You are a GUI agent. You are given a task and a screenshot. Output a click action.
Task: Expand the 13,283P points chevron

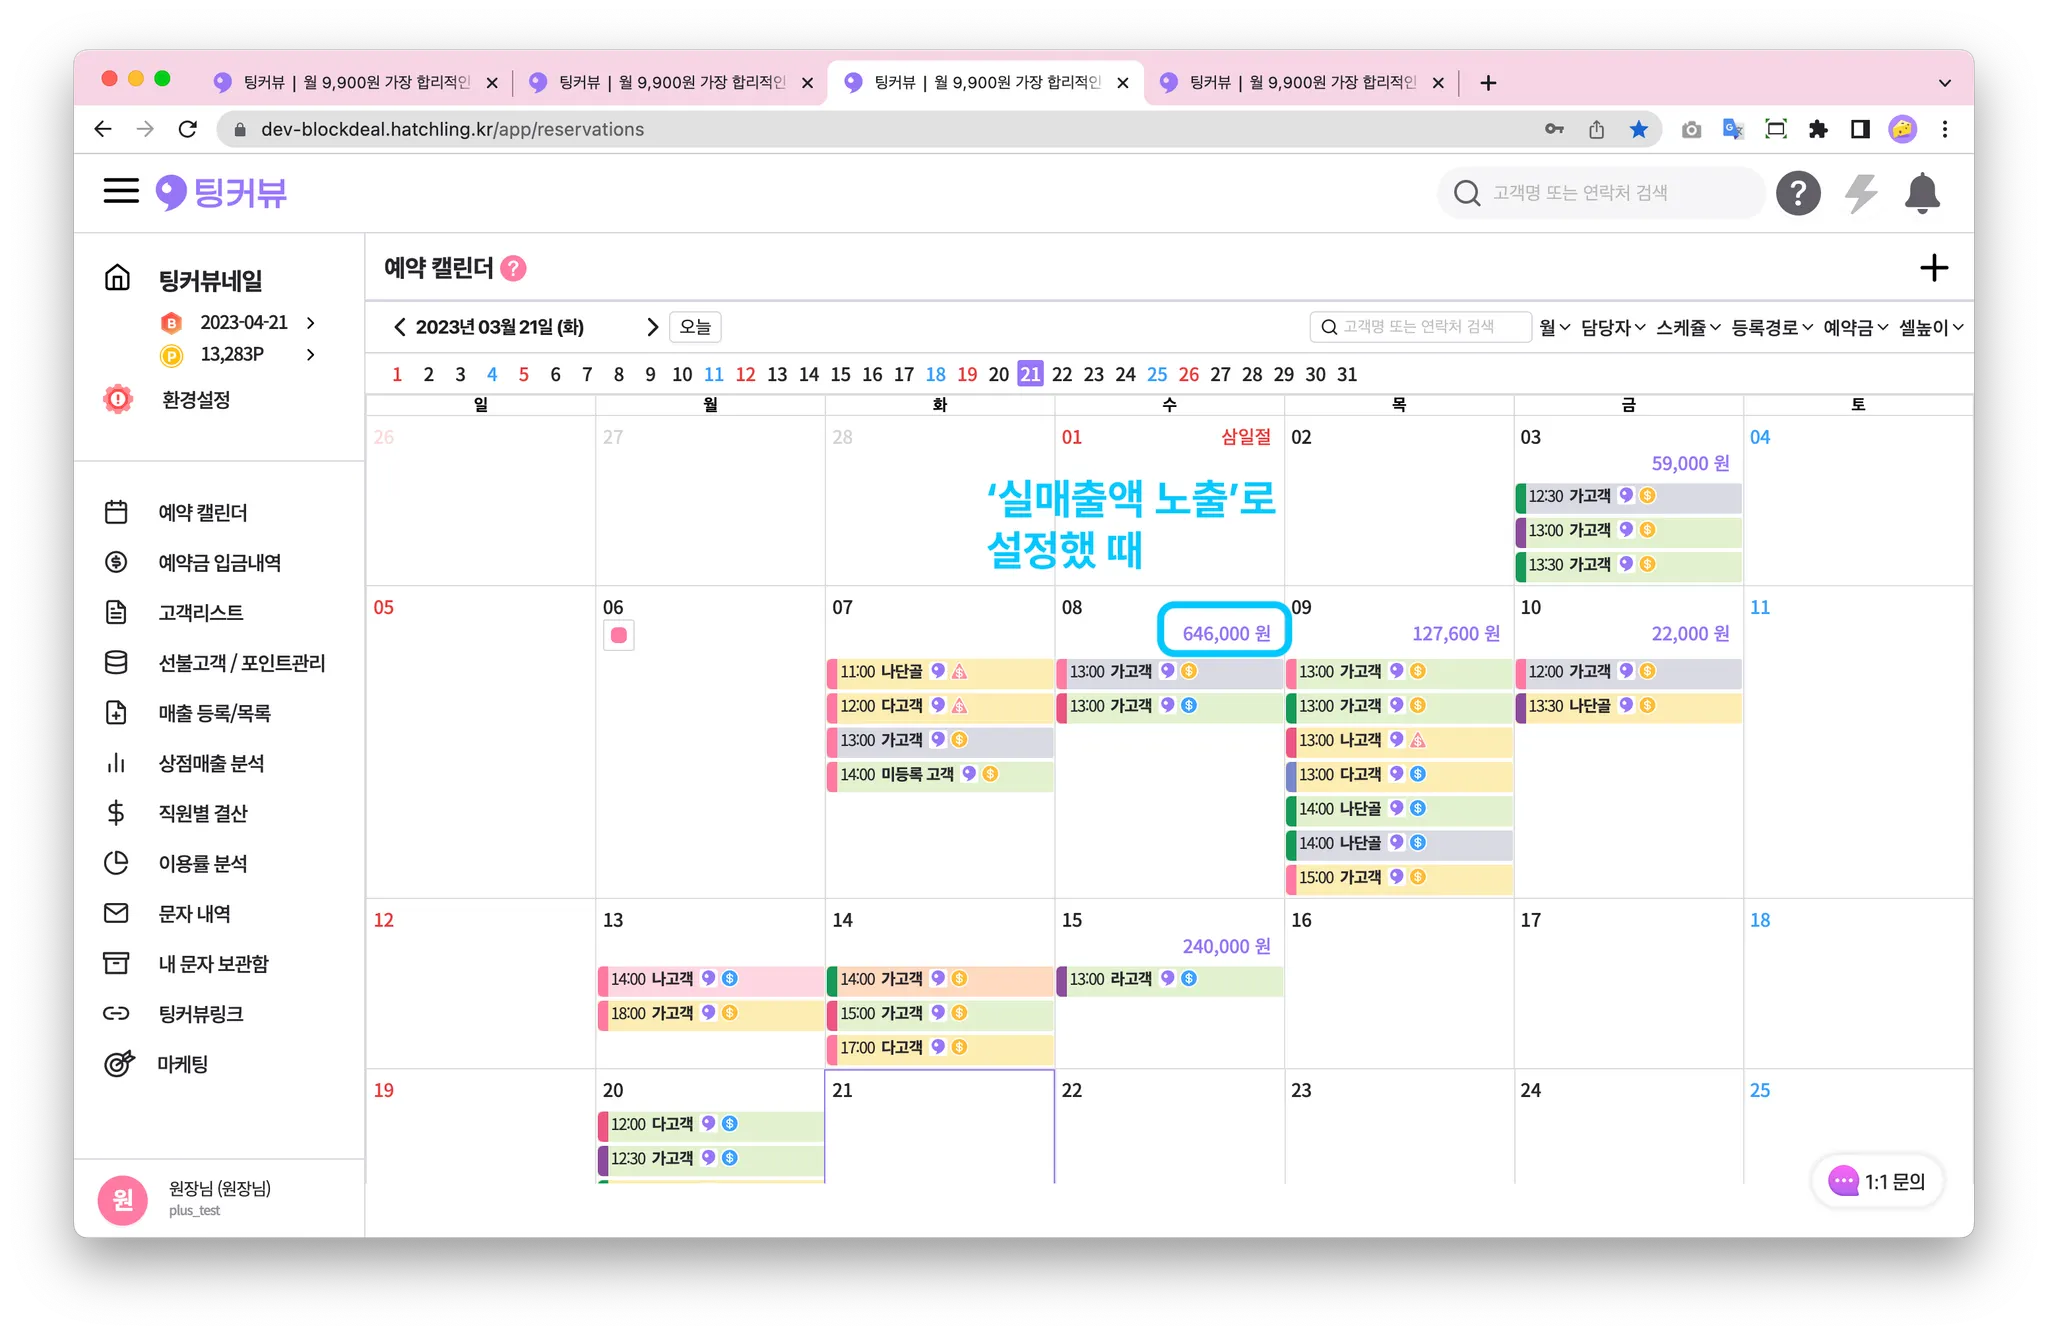coord(311,355)
